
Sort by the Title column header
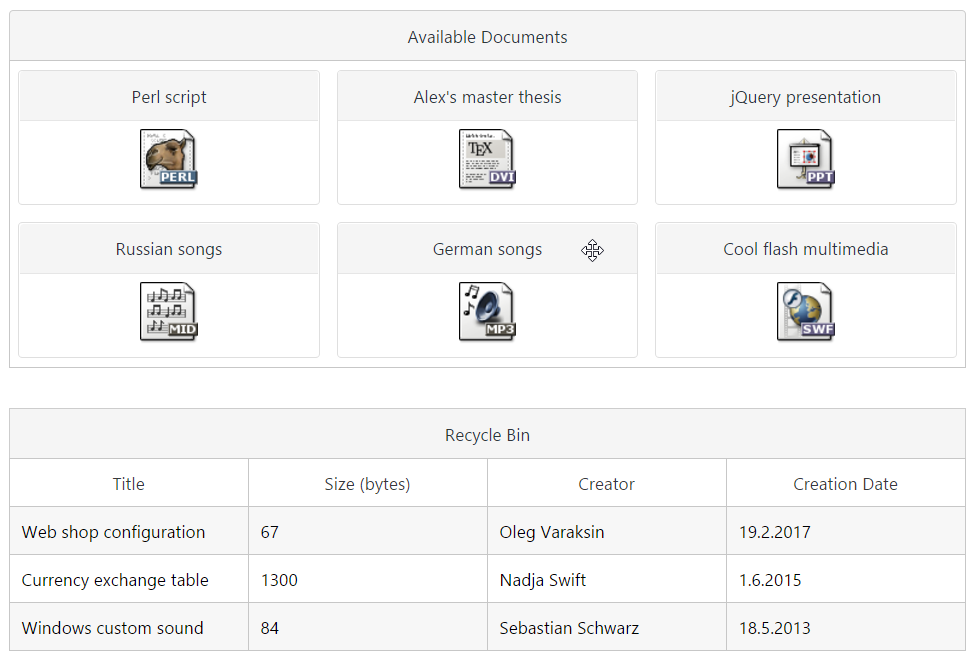[129, 483]
